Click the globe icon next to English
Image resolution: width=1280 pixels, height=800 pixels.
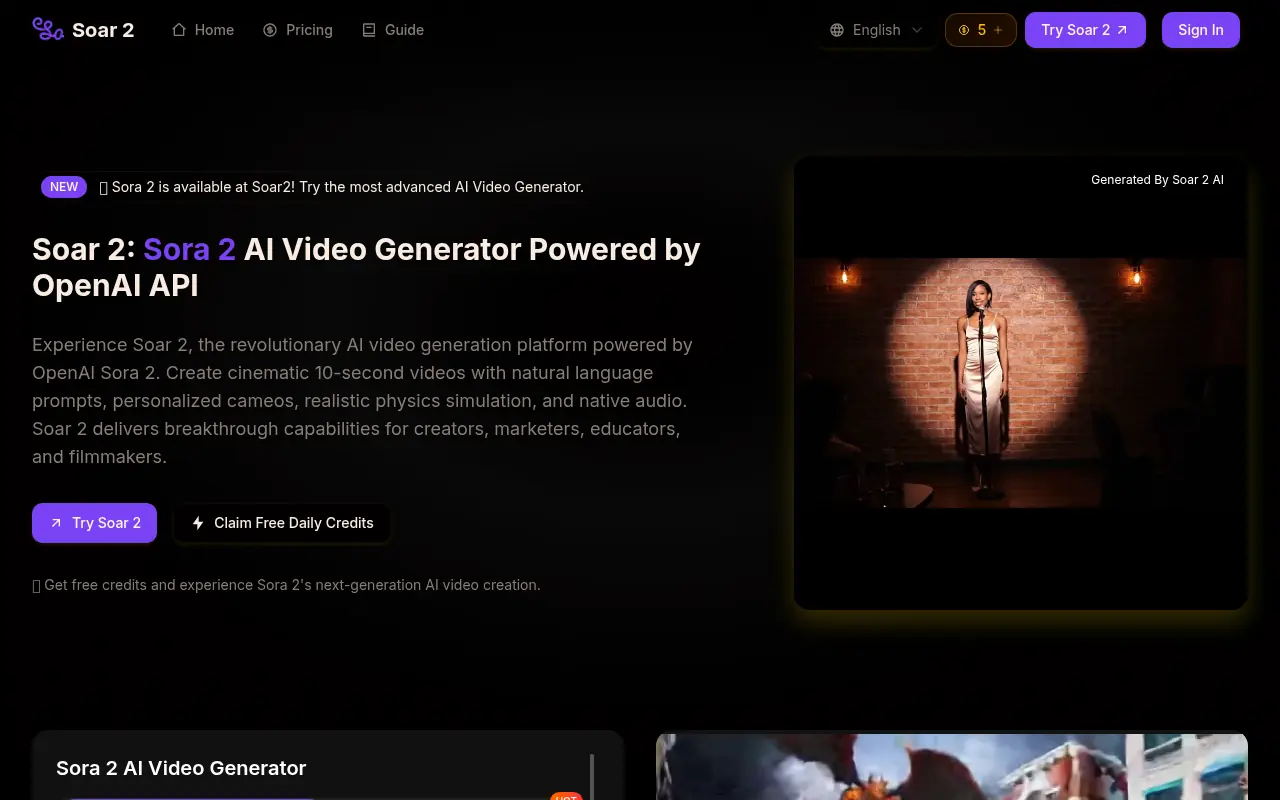tap(836, 30)
